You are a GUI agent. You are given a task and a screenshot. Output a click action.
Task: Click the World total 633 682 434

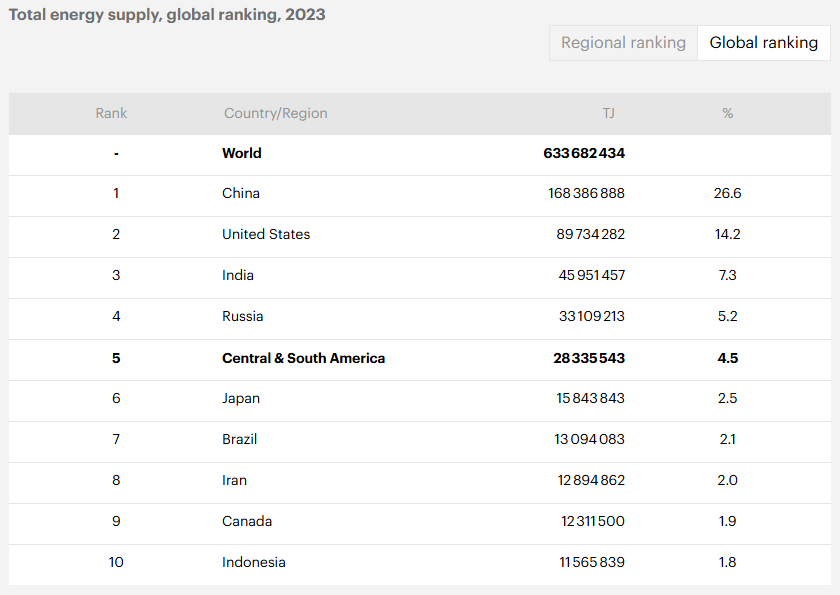584,153
